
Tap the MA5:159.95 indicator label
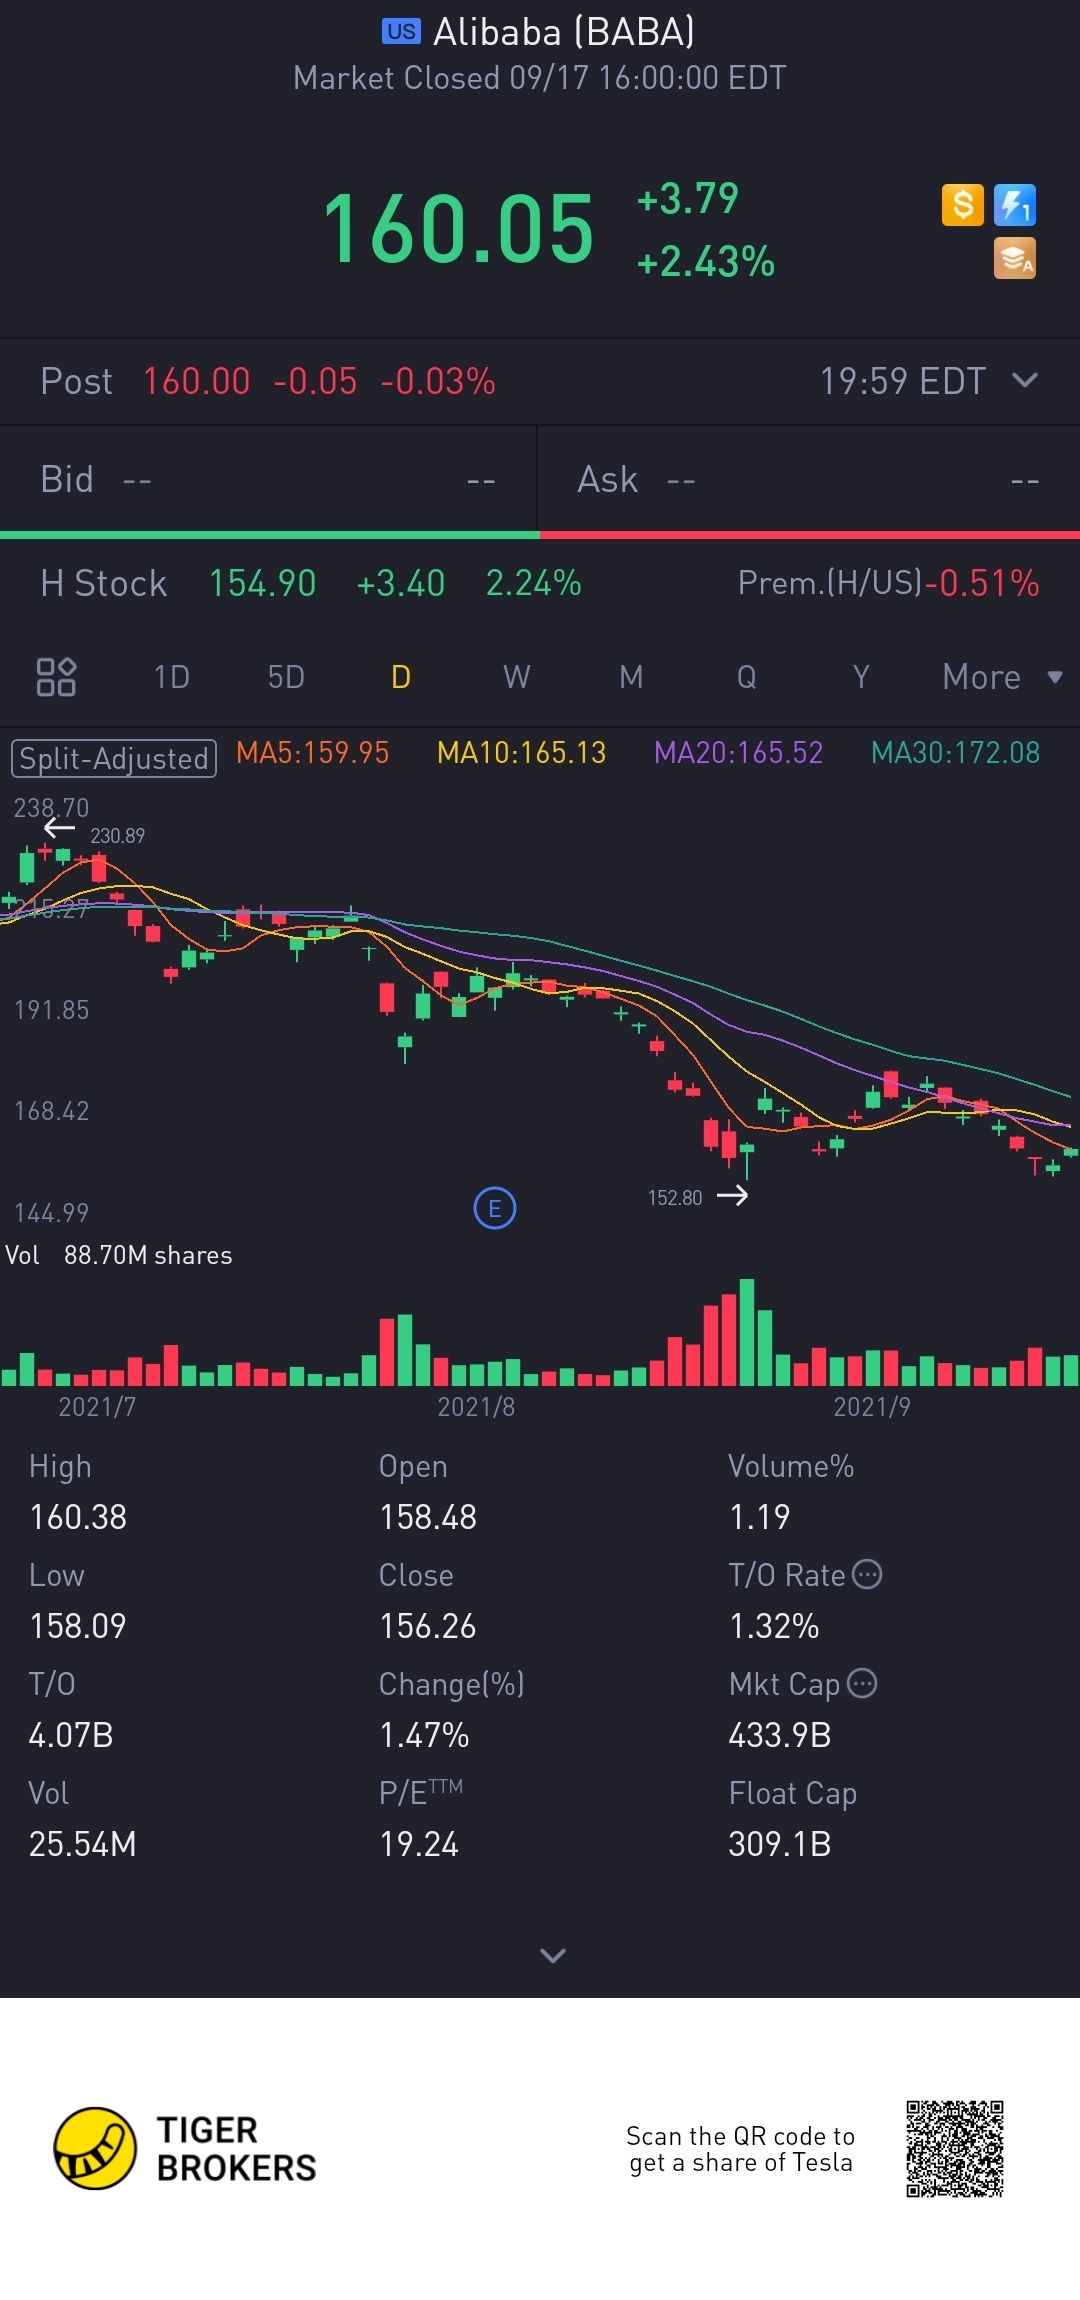(x=312, y=753)
